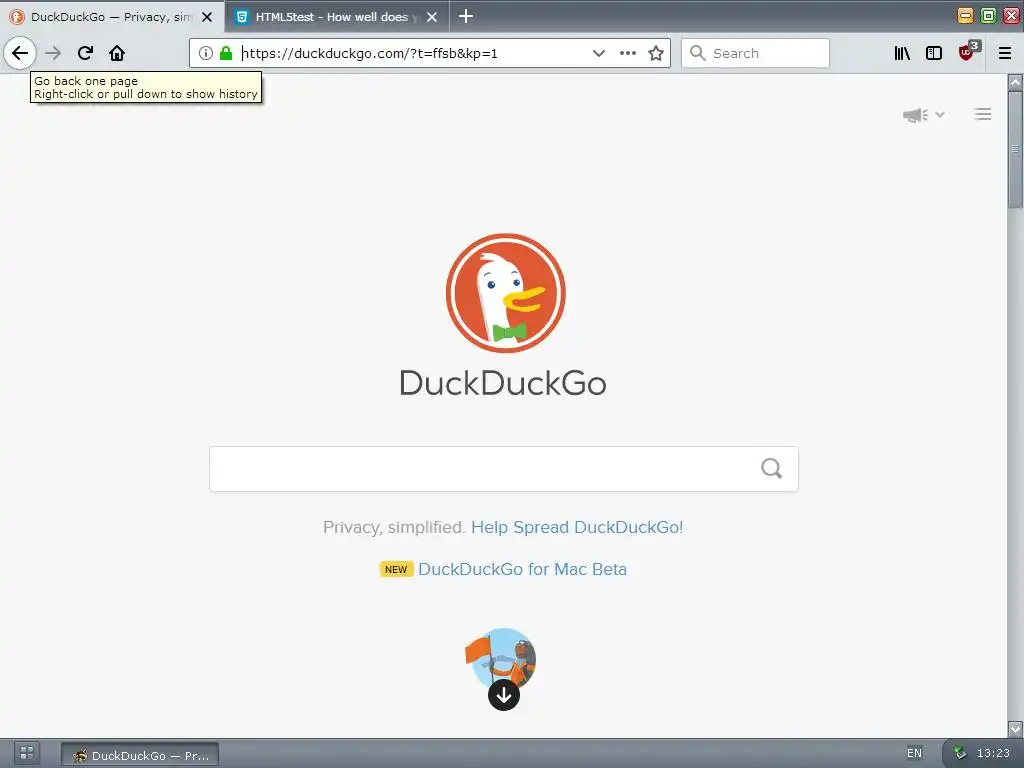Open the taskbar start menu icon
This screenshot has height=768, width=1024.
click(27, 753)
